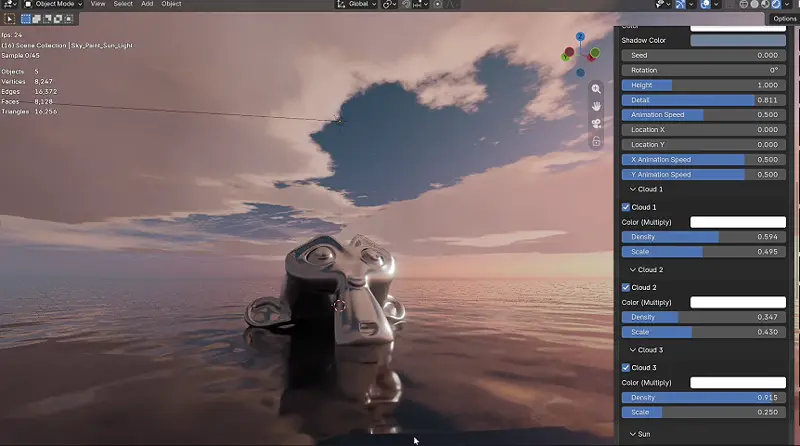This screenshot has width=800, height=446.
Task: Click the X Animation Speed slider
Action: click(x=704, y=160)
